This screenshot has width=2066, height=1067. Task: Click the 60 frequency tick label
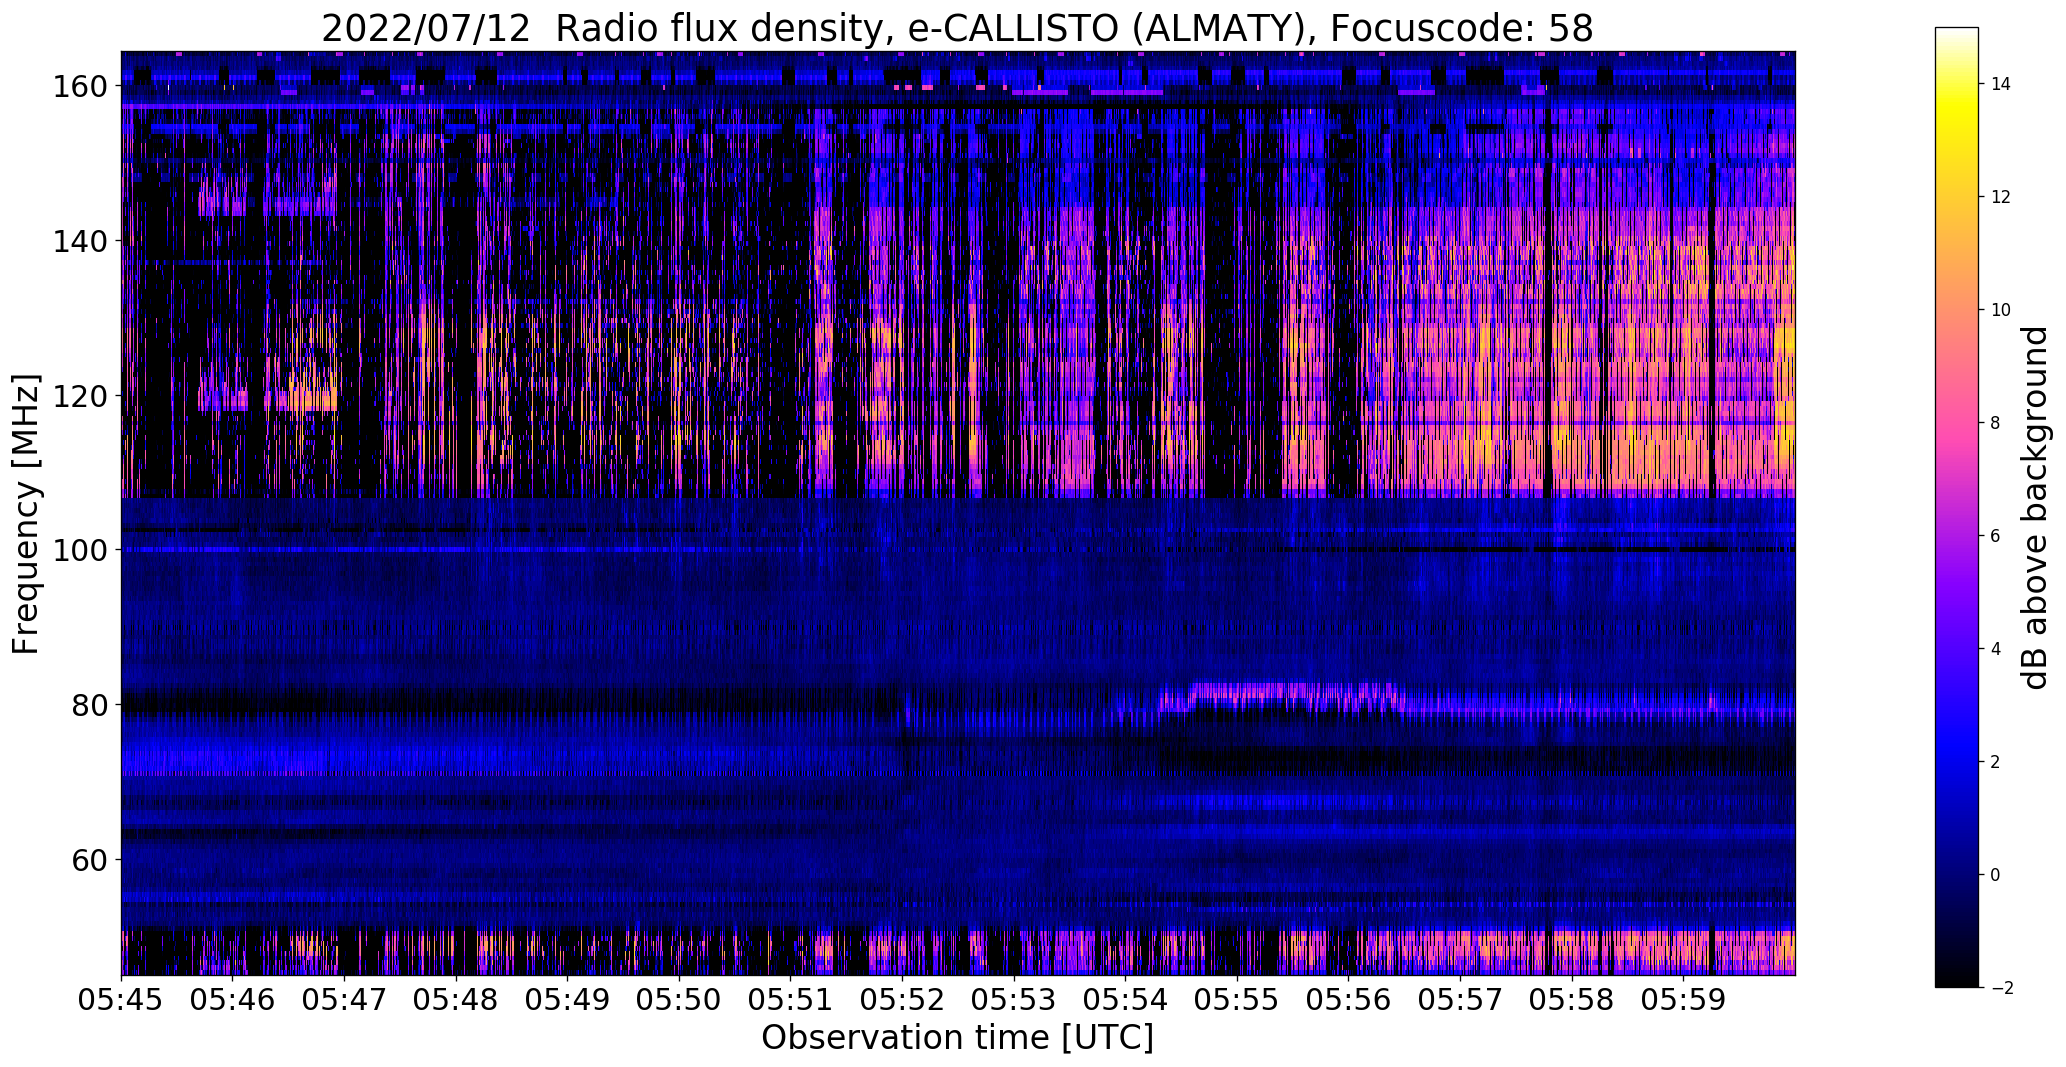tap(89, 859)
